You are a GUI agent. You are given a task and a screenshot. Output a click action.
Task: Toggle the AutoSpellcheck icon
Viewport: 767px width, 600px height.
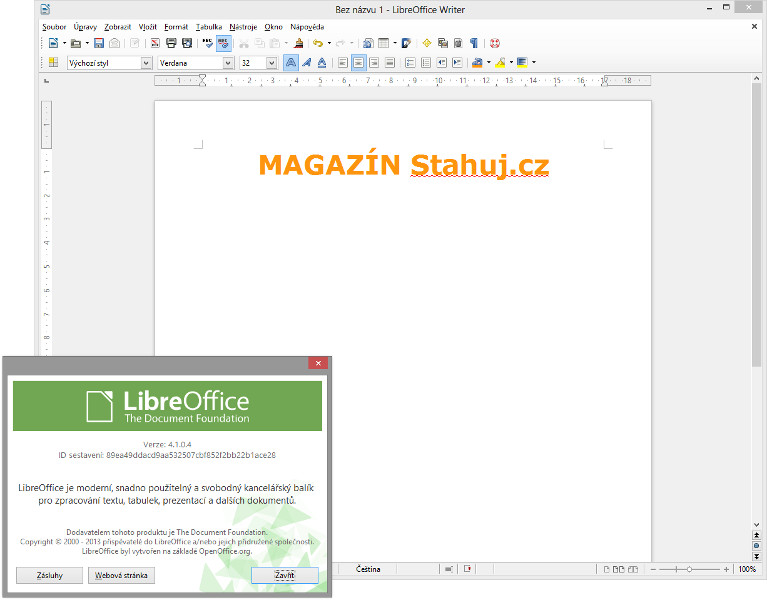[224, 44]
